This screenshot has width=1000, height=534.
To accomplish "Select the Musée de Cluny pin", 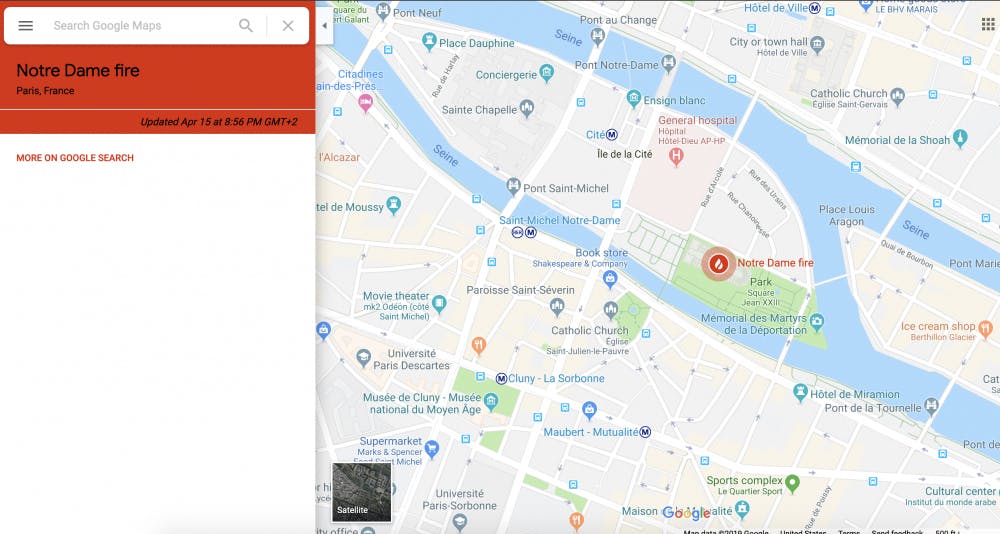I will pyautogui.click(x=490, y=401).
